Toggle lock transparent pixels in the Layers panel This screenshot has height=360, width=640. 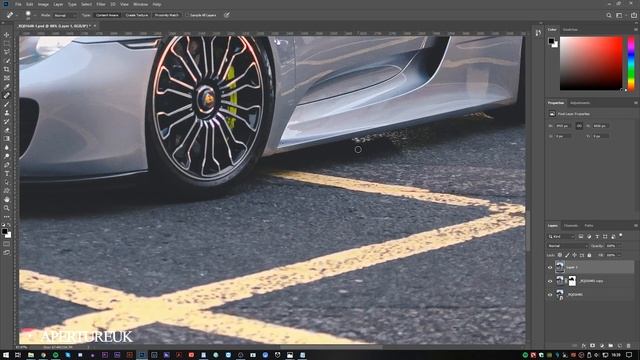[560, 255]
